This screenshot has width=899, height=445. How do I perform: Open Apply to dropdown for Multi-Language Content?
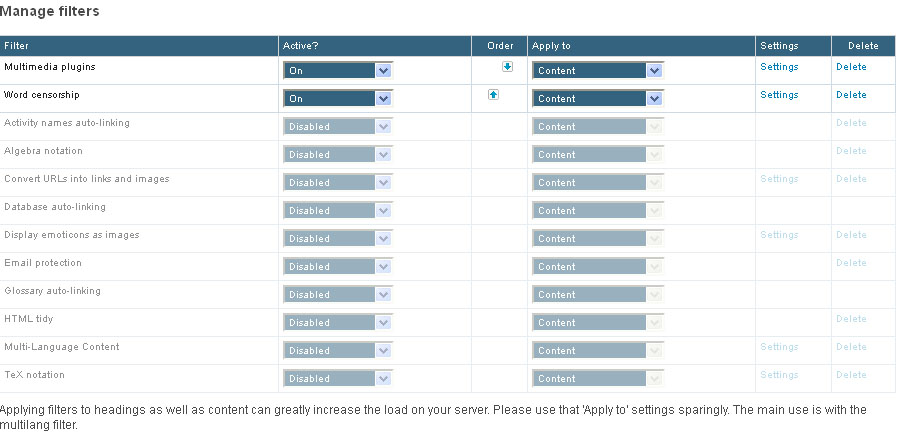click(x=598, y=350)
